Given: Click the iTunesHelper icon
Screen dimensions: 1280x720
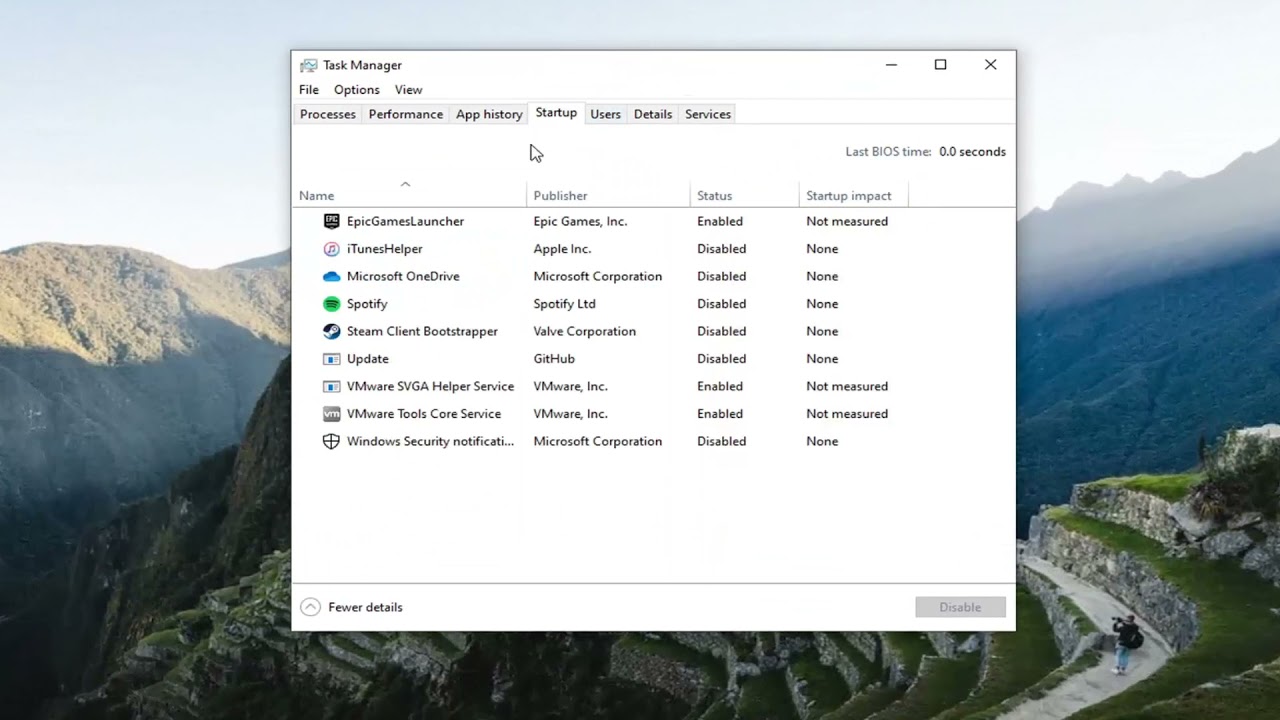Looking at the screenshot, I should [x=331, y=249].
